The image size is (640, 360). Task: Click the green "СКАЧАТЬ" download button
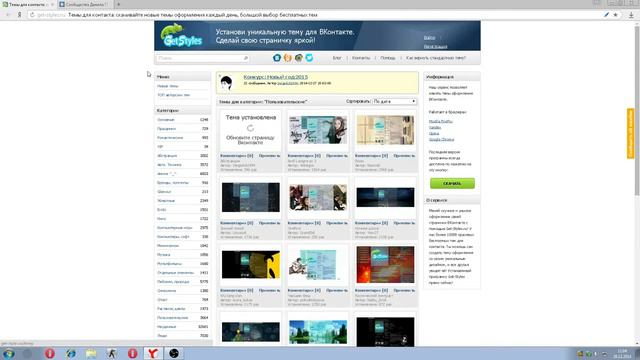[452, 184]
